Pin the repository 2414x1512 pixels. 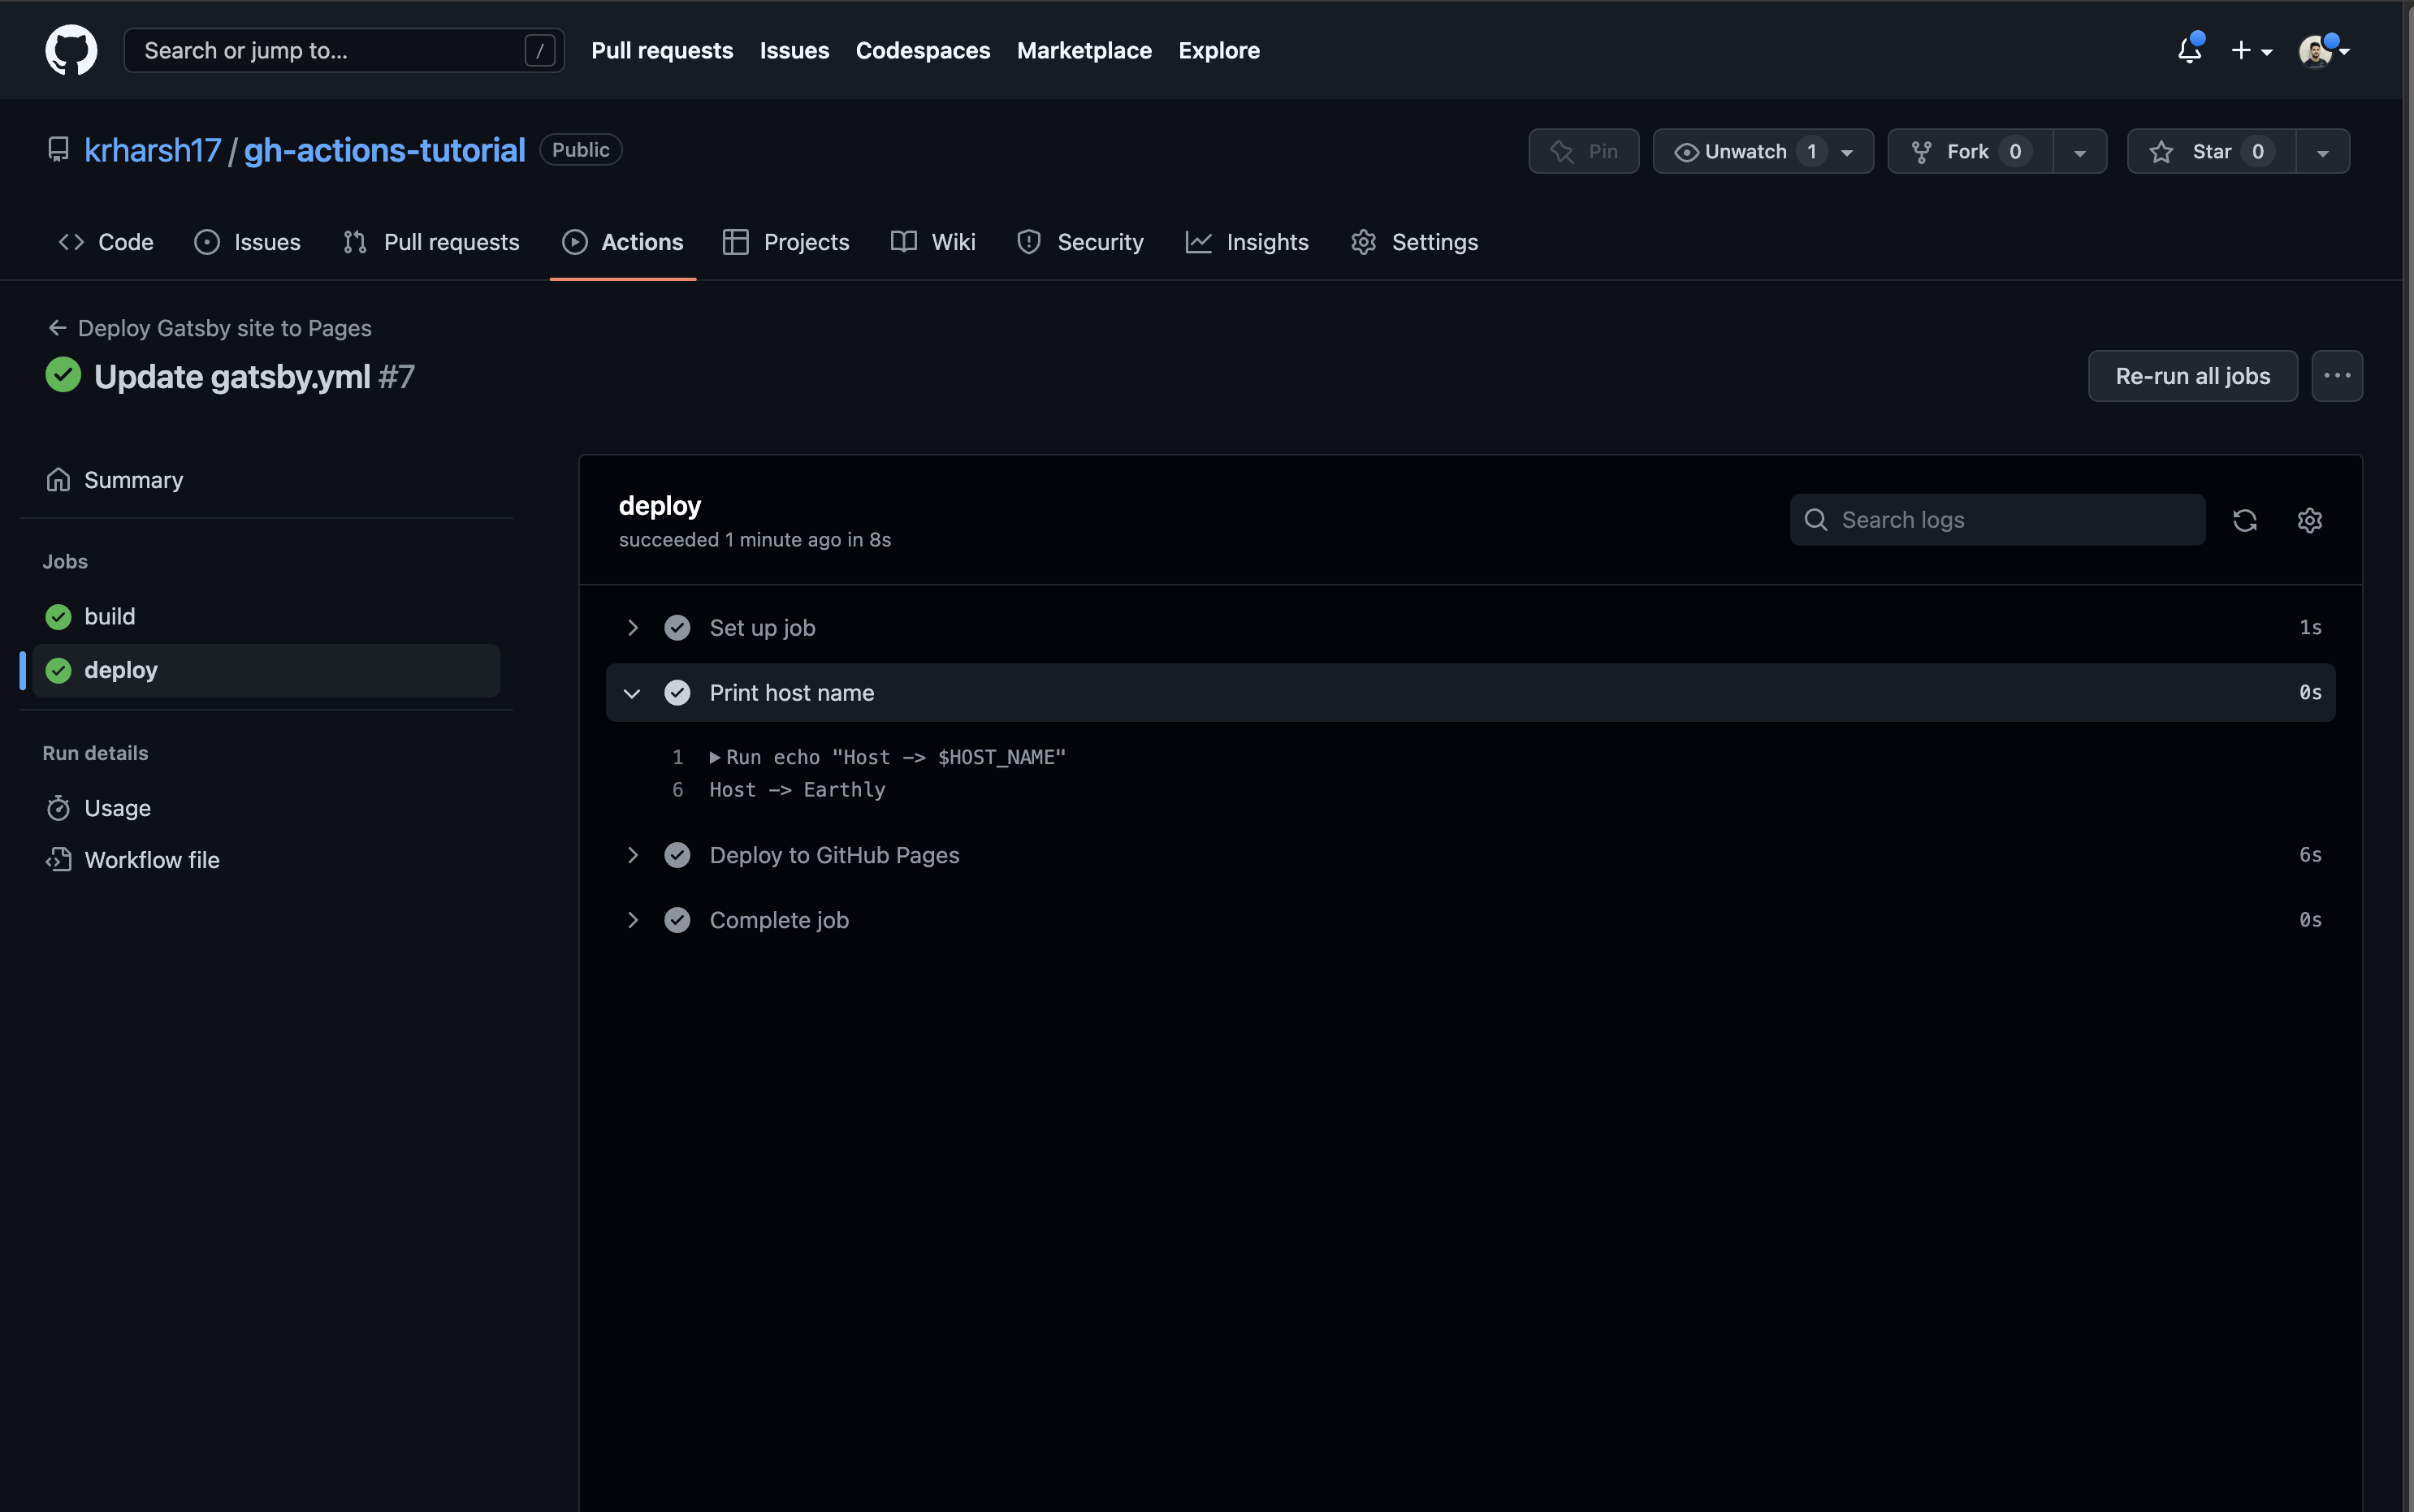[x=1583, y=152]
